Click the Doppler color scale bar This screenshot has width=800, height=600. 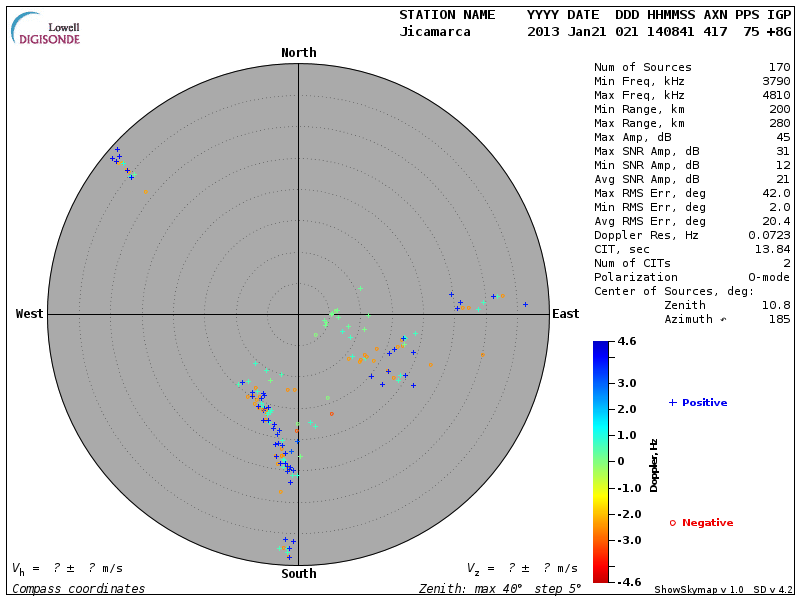coord(600,461)
